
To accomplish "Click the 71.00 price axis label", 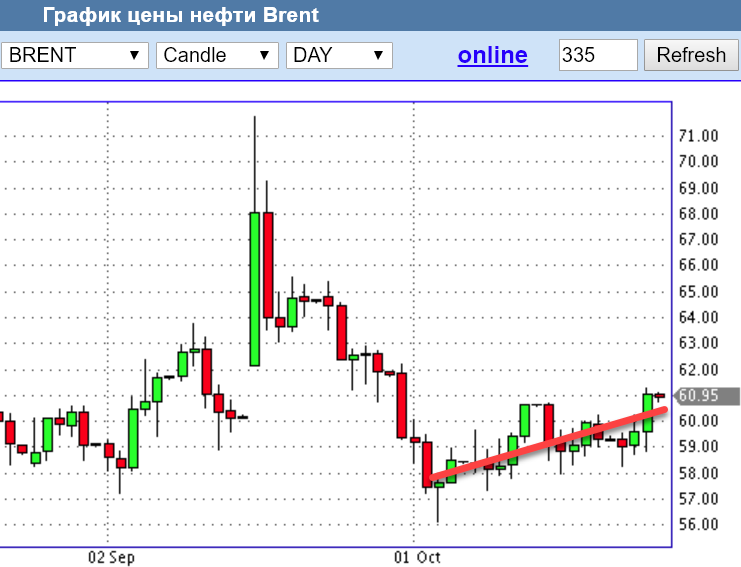I will (698, 136).
